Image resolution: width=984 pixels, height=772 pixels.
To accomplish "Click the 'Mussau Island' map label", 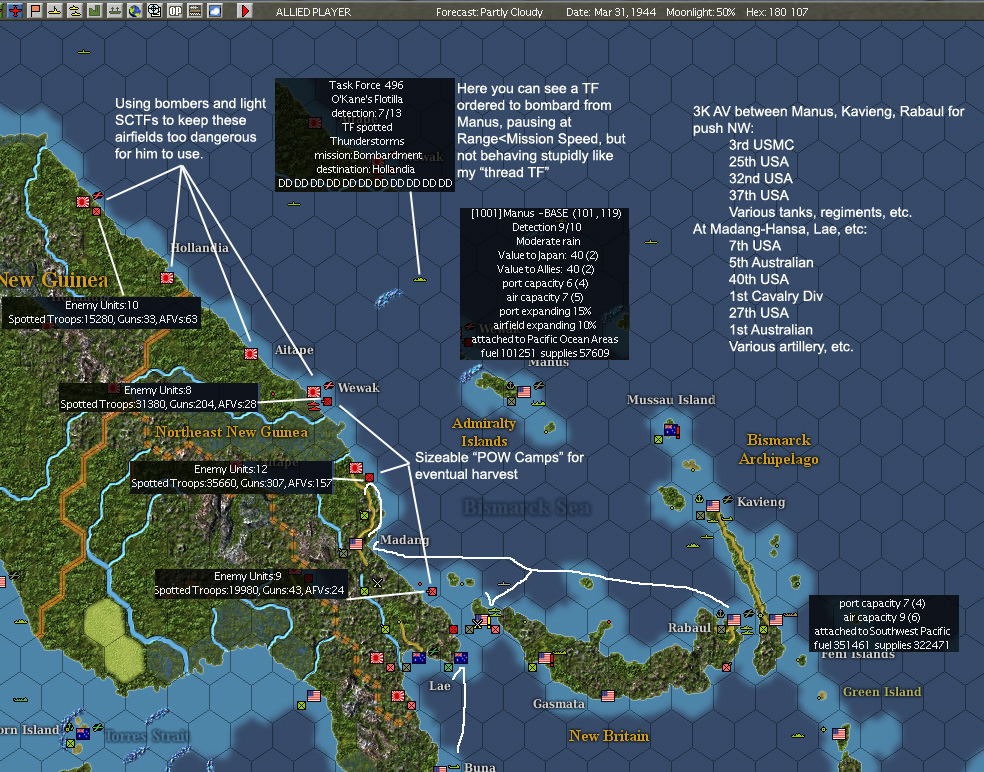I will click(671, 400).
